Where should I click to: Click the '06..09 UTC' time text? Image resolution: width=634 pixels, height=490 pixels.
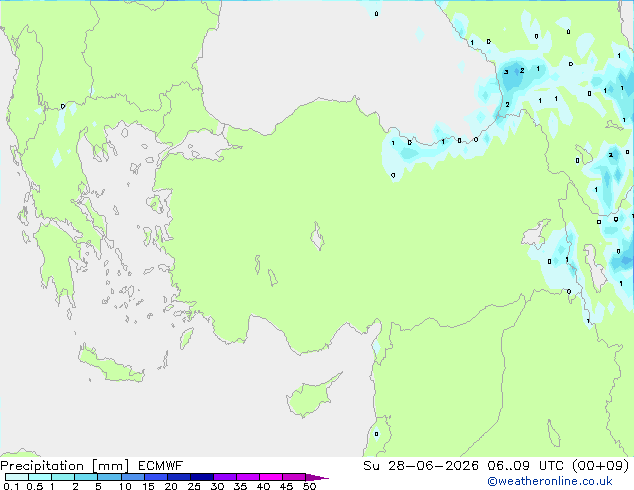526,466
